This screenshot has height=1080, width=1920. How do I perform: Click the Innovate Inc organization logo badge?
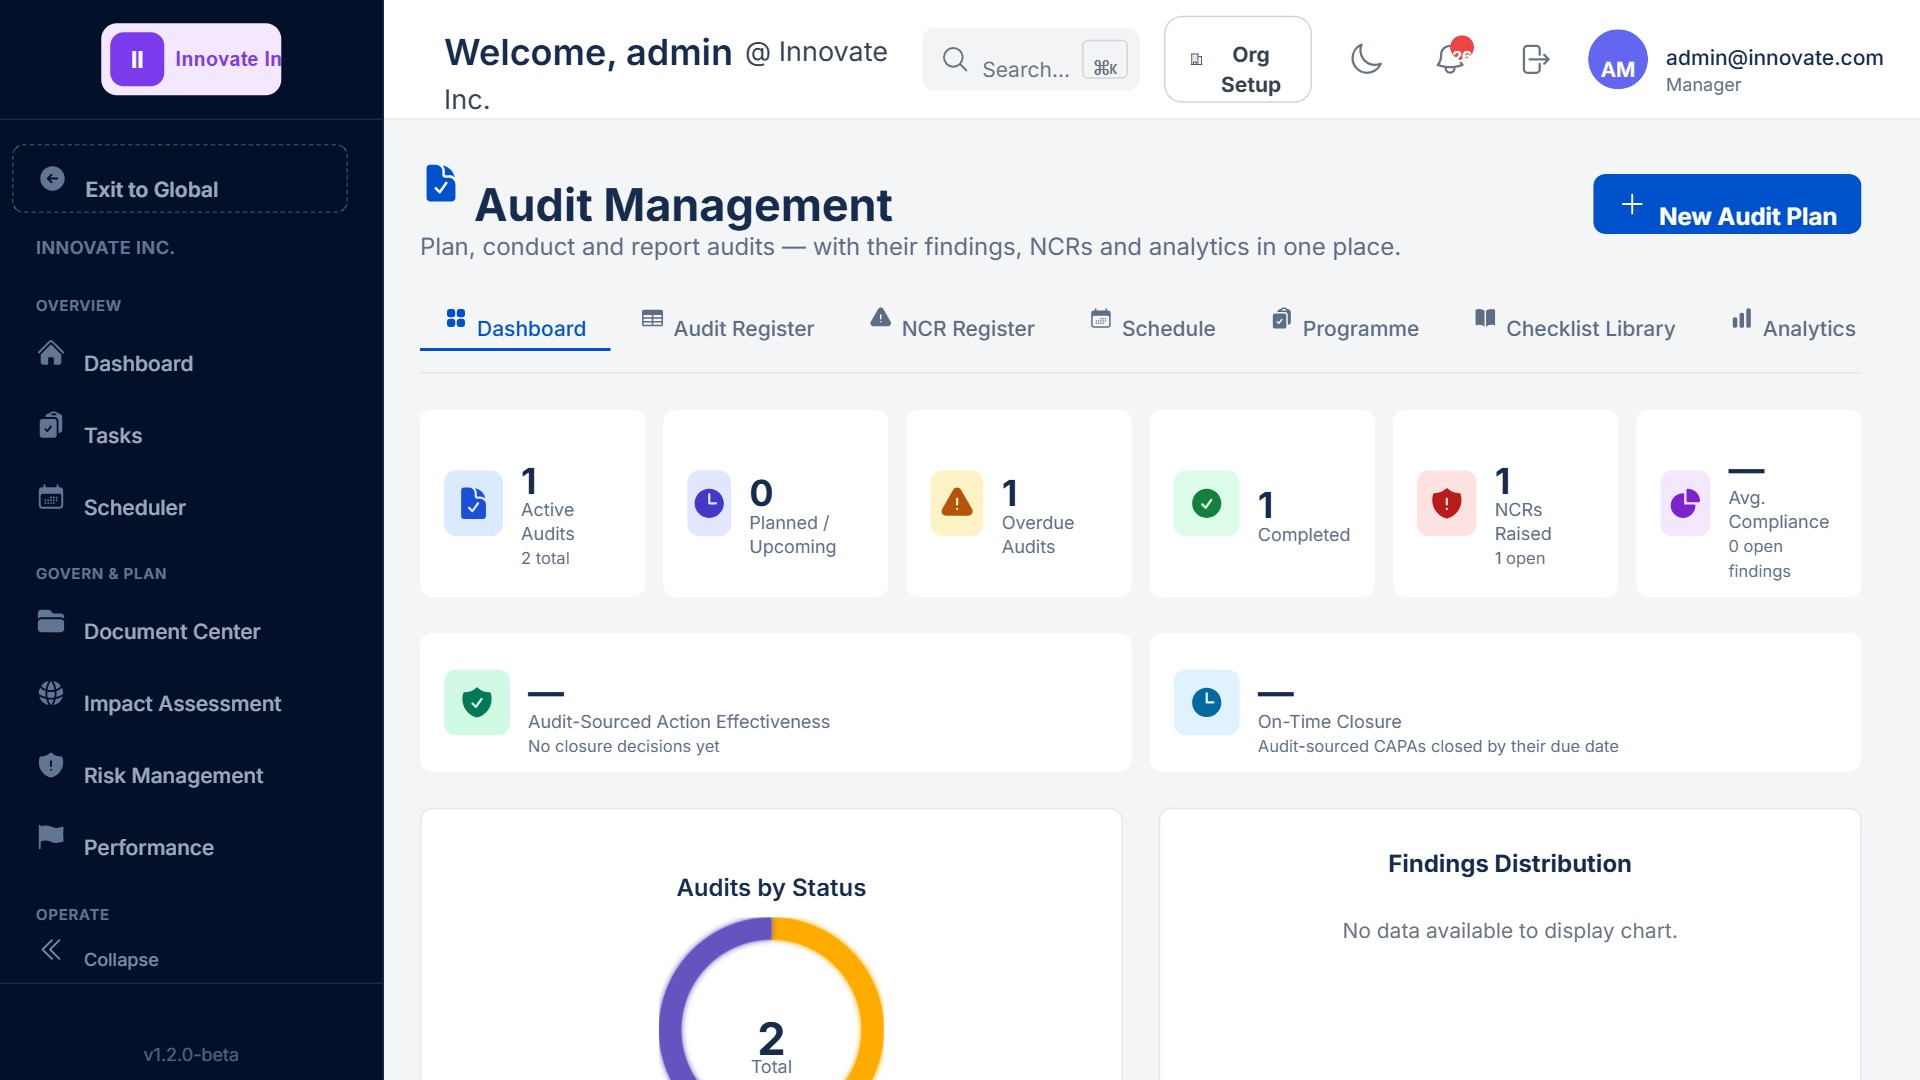191,59
